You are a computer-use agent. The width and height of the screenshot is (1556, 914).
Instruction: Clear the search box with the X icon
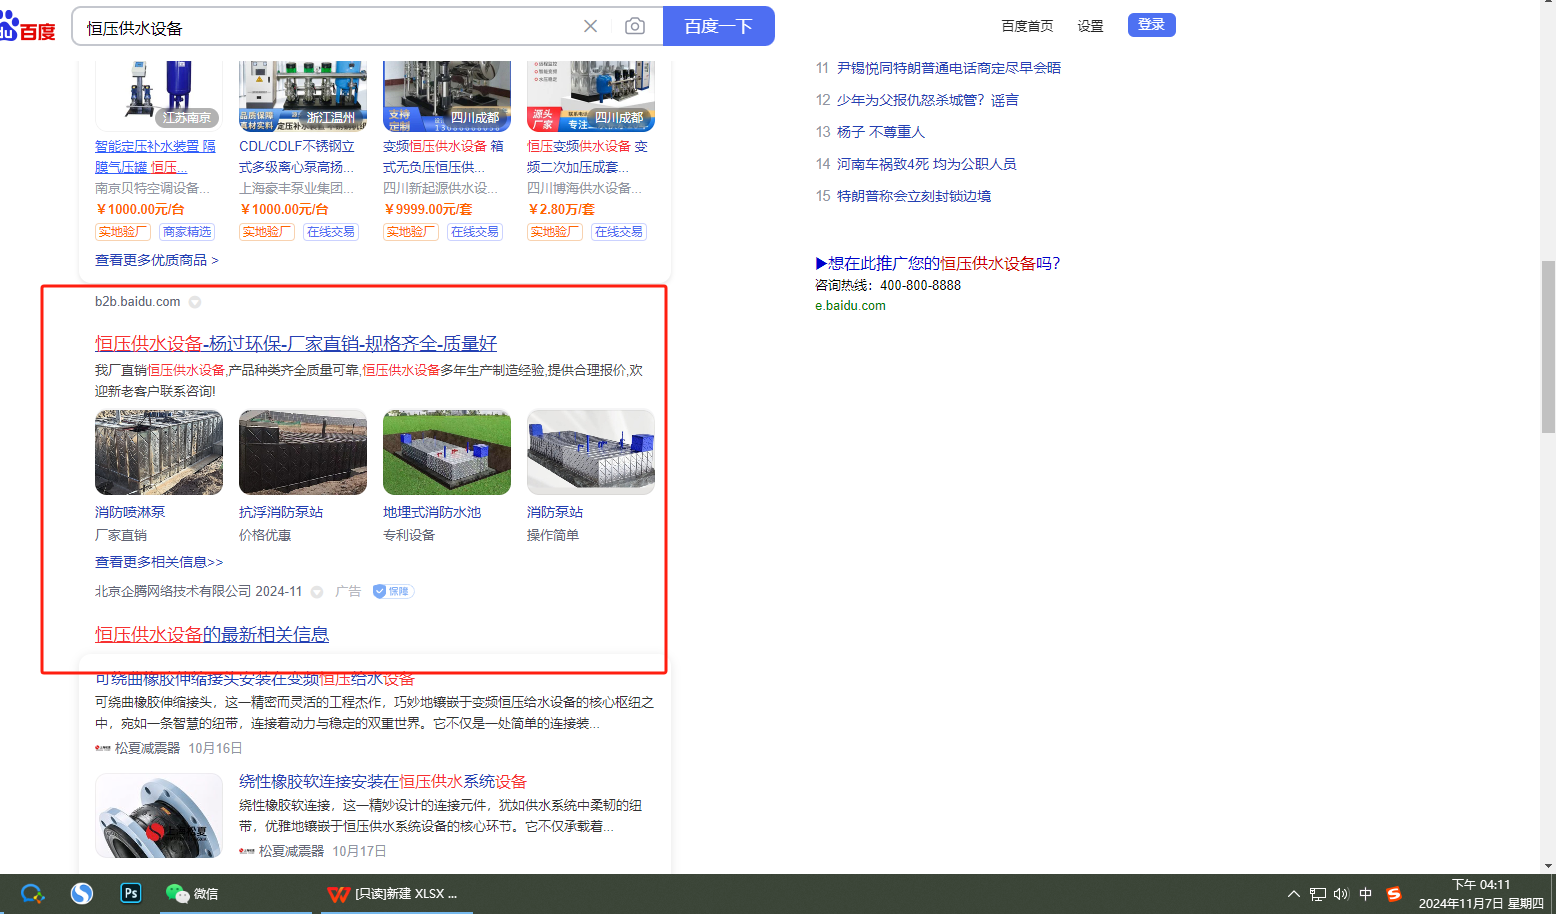tap(591, 26)
